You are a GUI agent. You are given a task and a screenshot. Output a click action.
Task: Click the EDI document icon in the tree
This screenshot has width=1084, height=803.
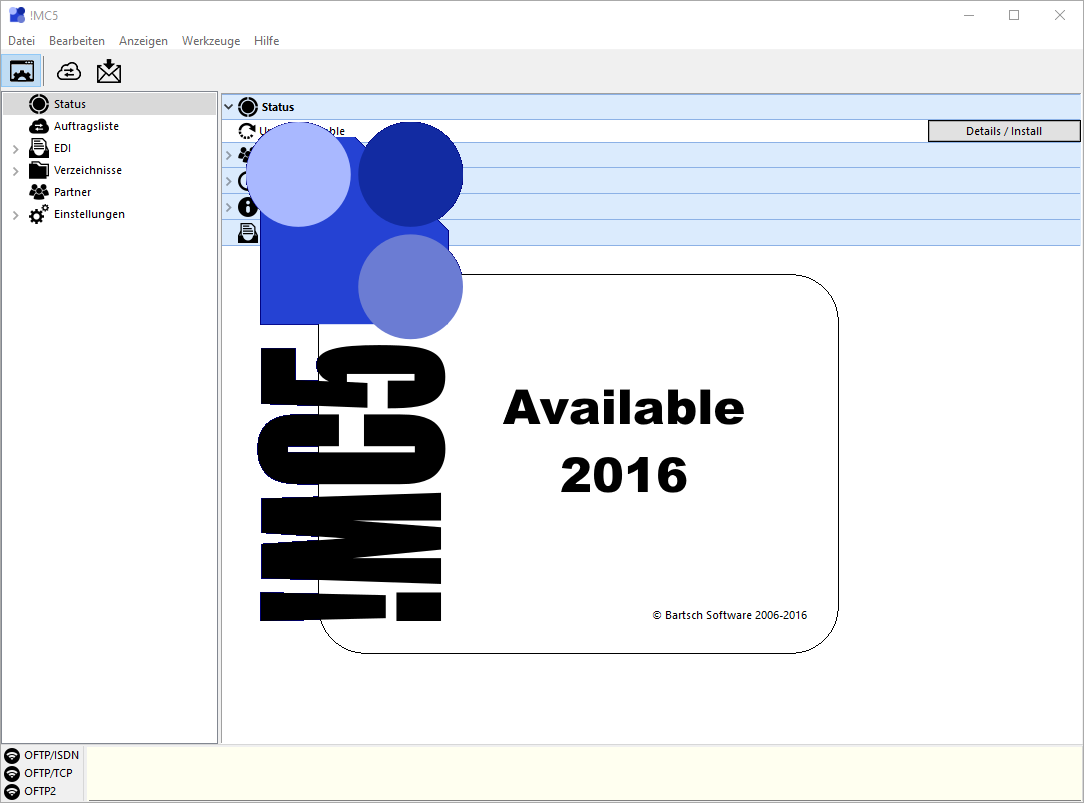click(x=39, y=148)
